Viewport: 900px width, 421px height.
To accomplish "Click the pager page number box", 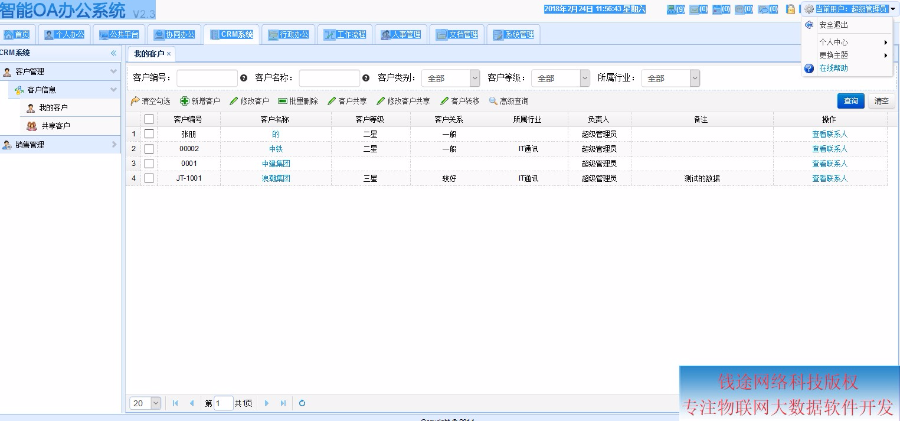I will click(x=223, y=403).
